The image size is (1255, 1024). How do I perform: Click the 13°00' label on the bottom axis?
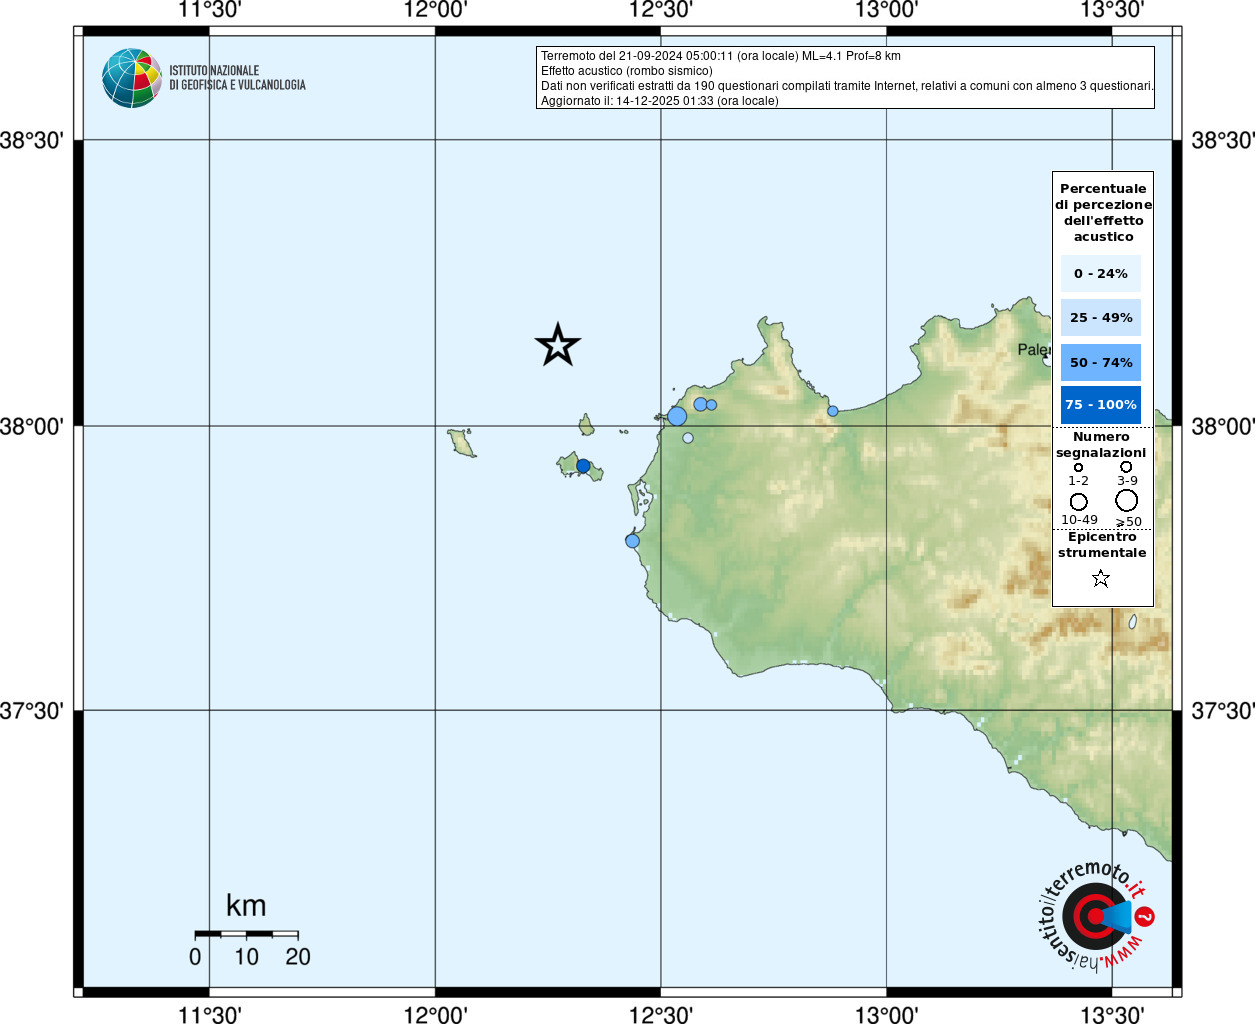click(886, 1014)
